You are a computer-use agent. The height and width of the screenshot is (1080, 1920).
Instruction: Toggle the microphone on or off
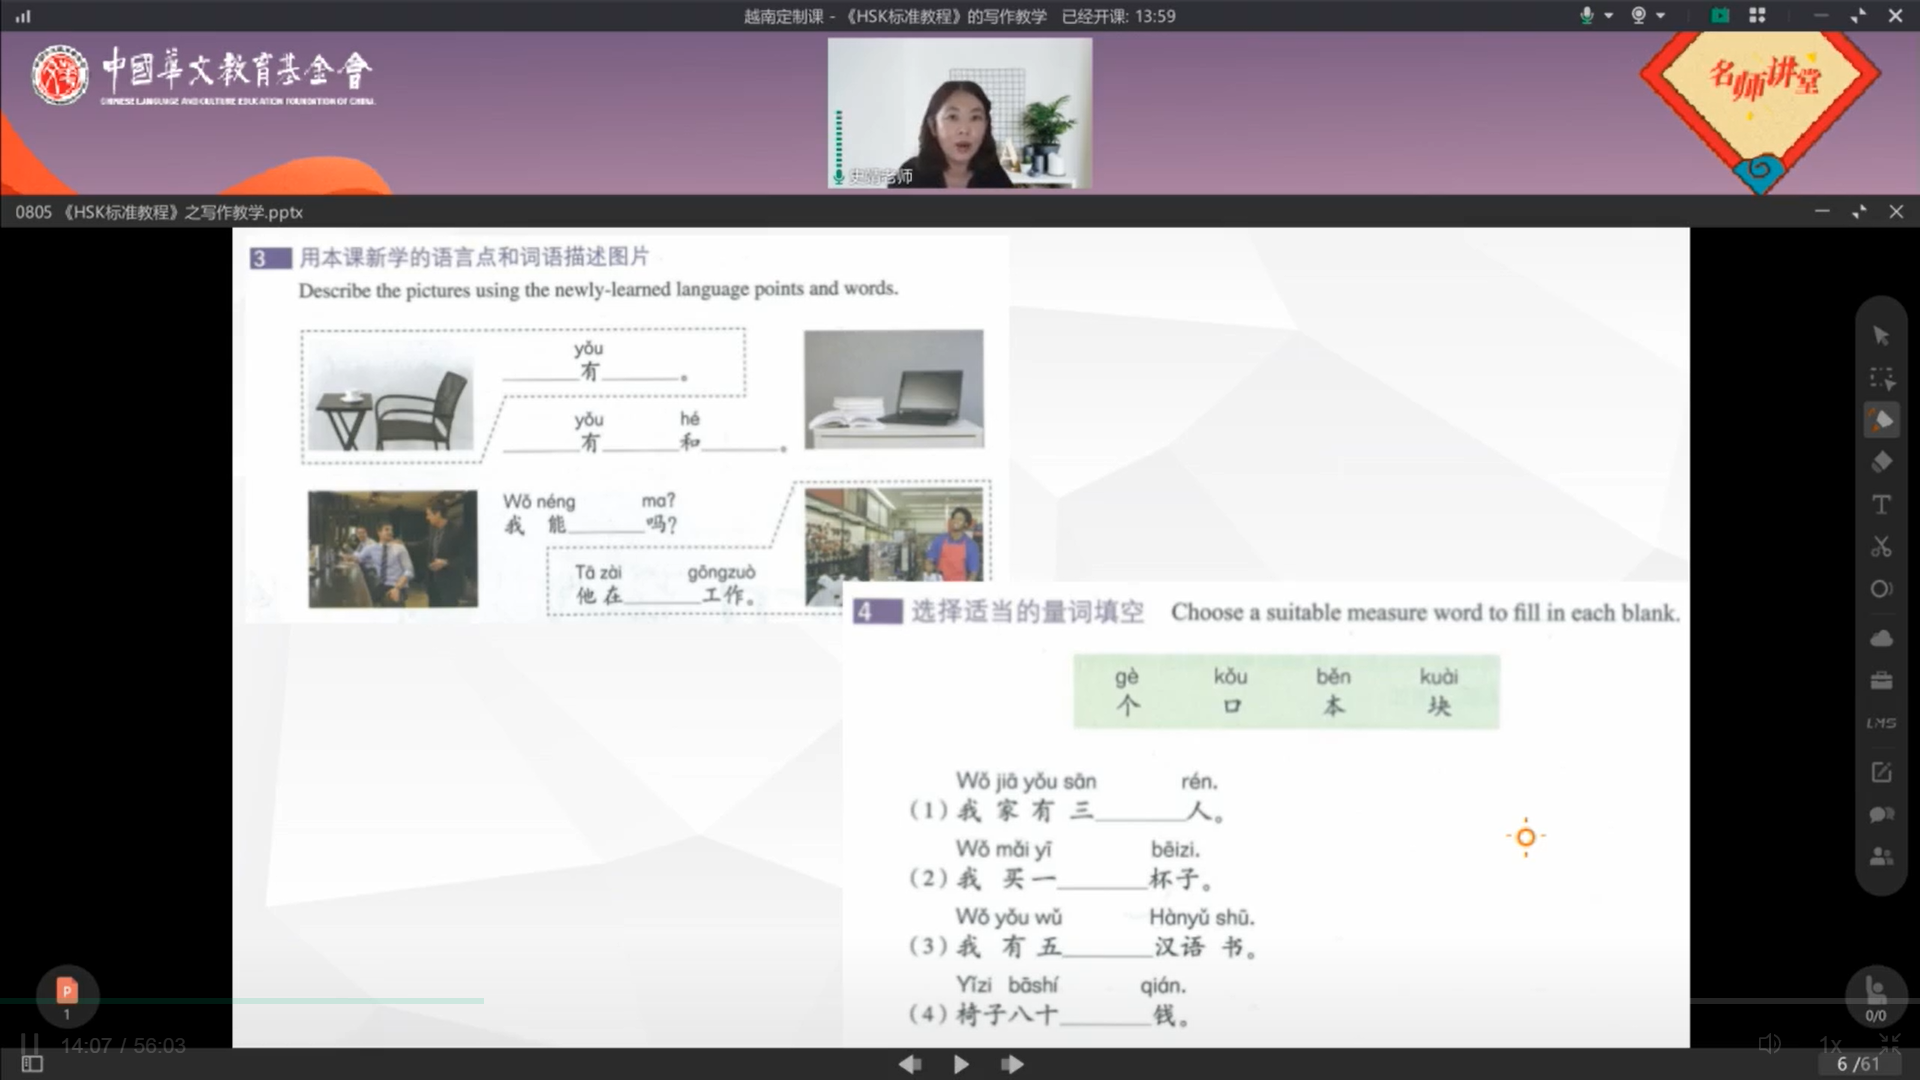[1586, 15]
